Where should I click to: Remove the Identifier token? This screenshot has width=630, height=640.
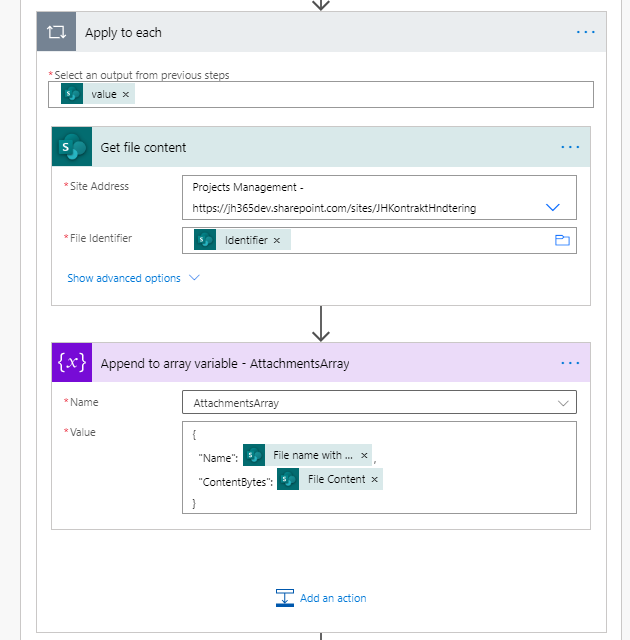[x=277, y=240]
